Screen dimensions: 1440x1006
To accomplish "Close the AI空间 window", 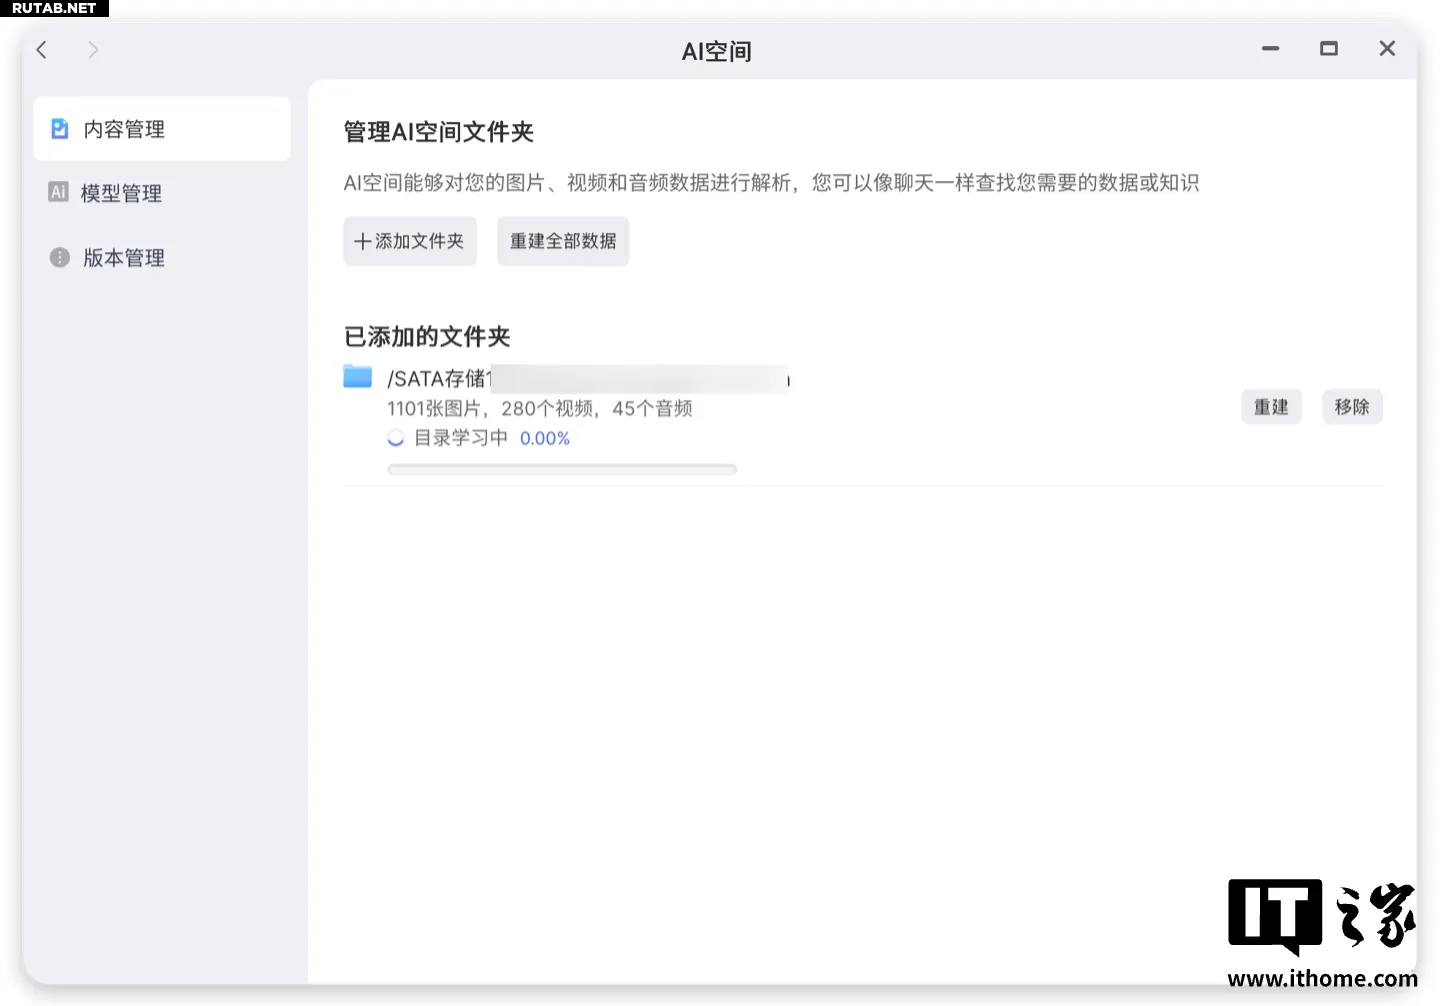I will click(x=1386, y=49).
